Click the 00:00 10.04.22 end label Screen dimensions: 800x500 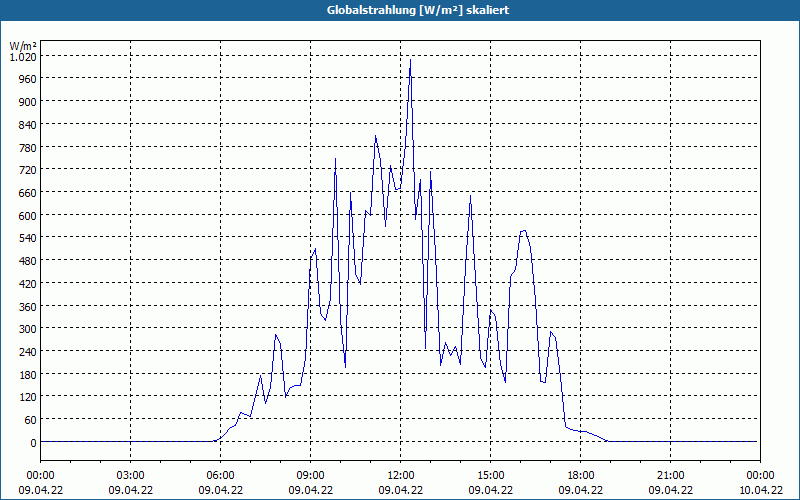[760, 483]
